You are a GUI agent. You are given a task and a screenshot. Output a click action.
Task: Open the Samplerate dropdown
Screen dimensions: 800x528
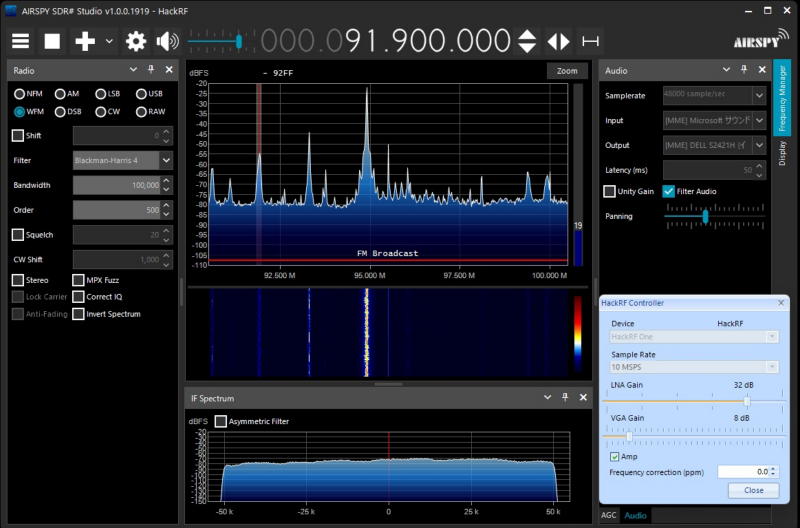[x=759, y=95]
